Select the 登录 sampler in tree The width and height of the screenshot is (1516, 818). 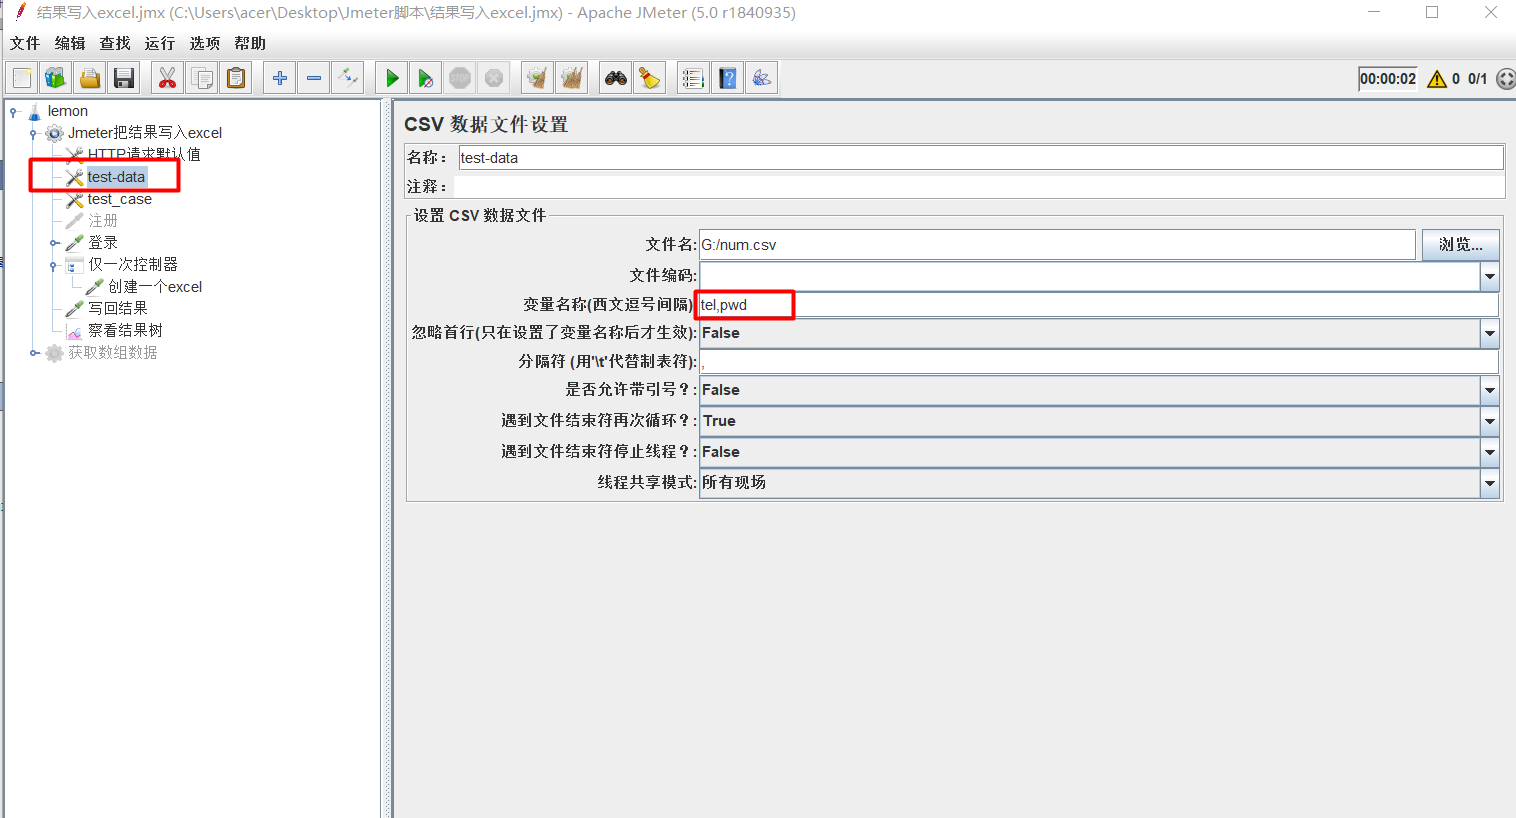point(103,243)
